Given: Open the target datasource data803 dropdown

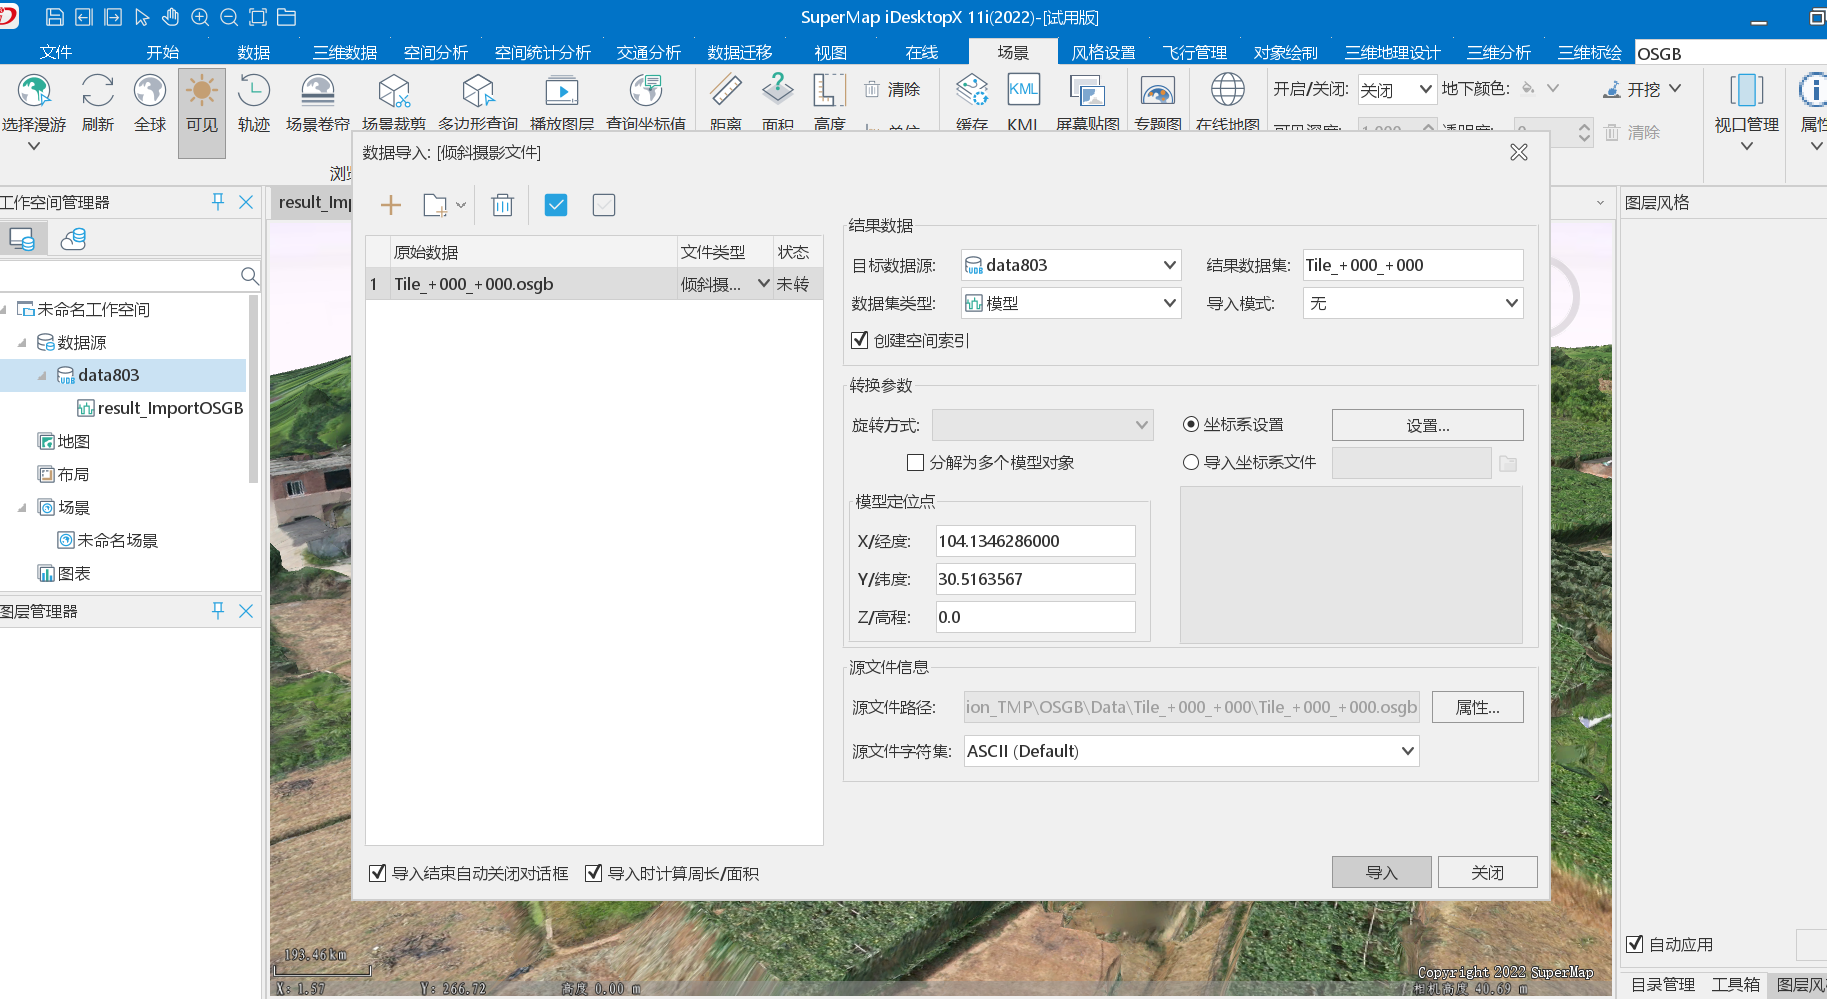Looking at the screenshot, I should pyautogui.click(x=1070, y=265).
